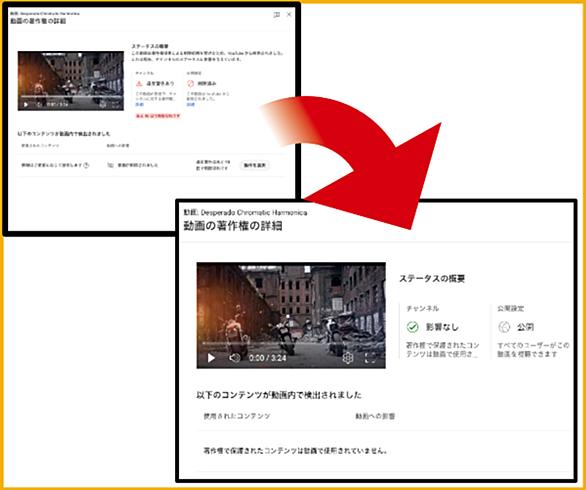Image resolution: width=586 pixels, height=490 pixels.
Task: Click the 影響なし status text
Action: pyautogui.click(x=442, y=327)
